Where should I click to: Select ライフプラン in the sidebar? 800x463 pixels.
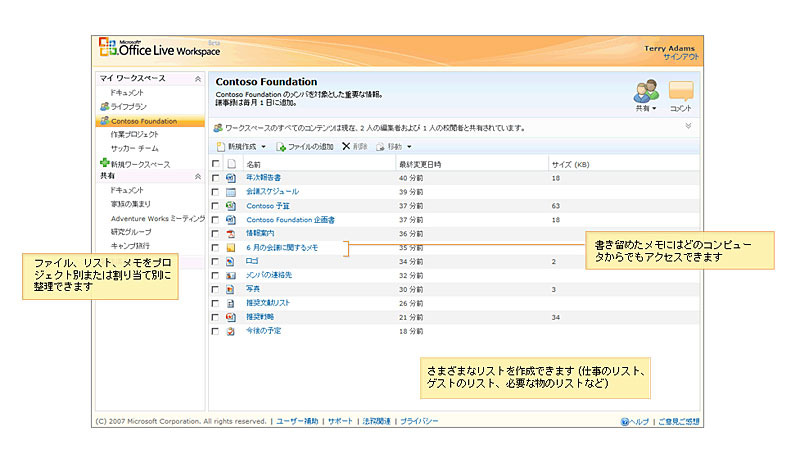click(129, 106)
